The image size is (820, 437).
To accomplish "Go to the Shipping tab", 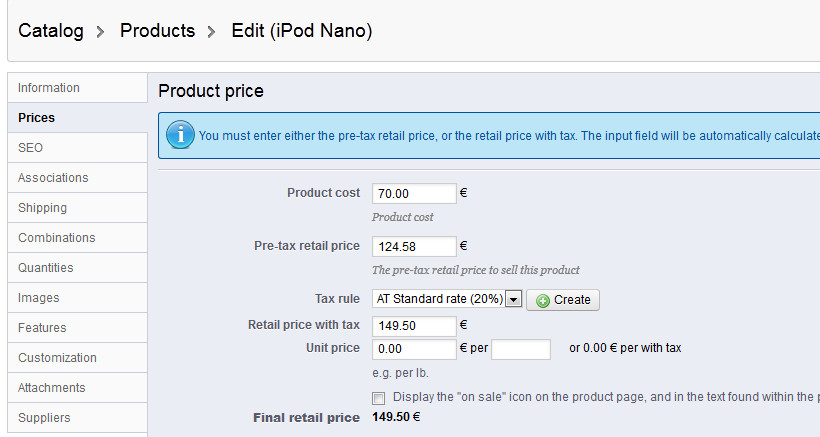I will pyautogui.click(x=42, y=208).
